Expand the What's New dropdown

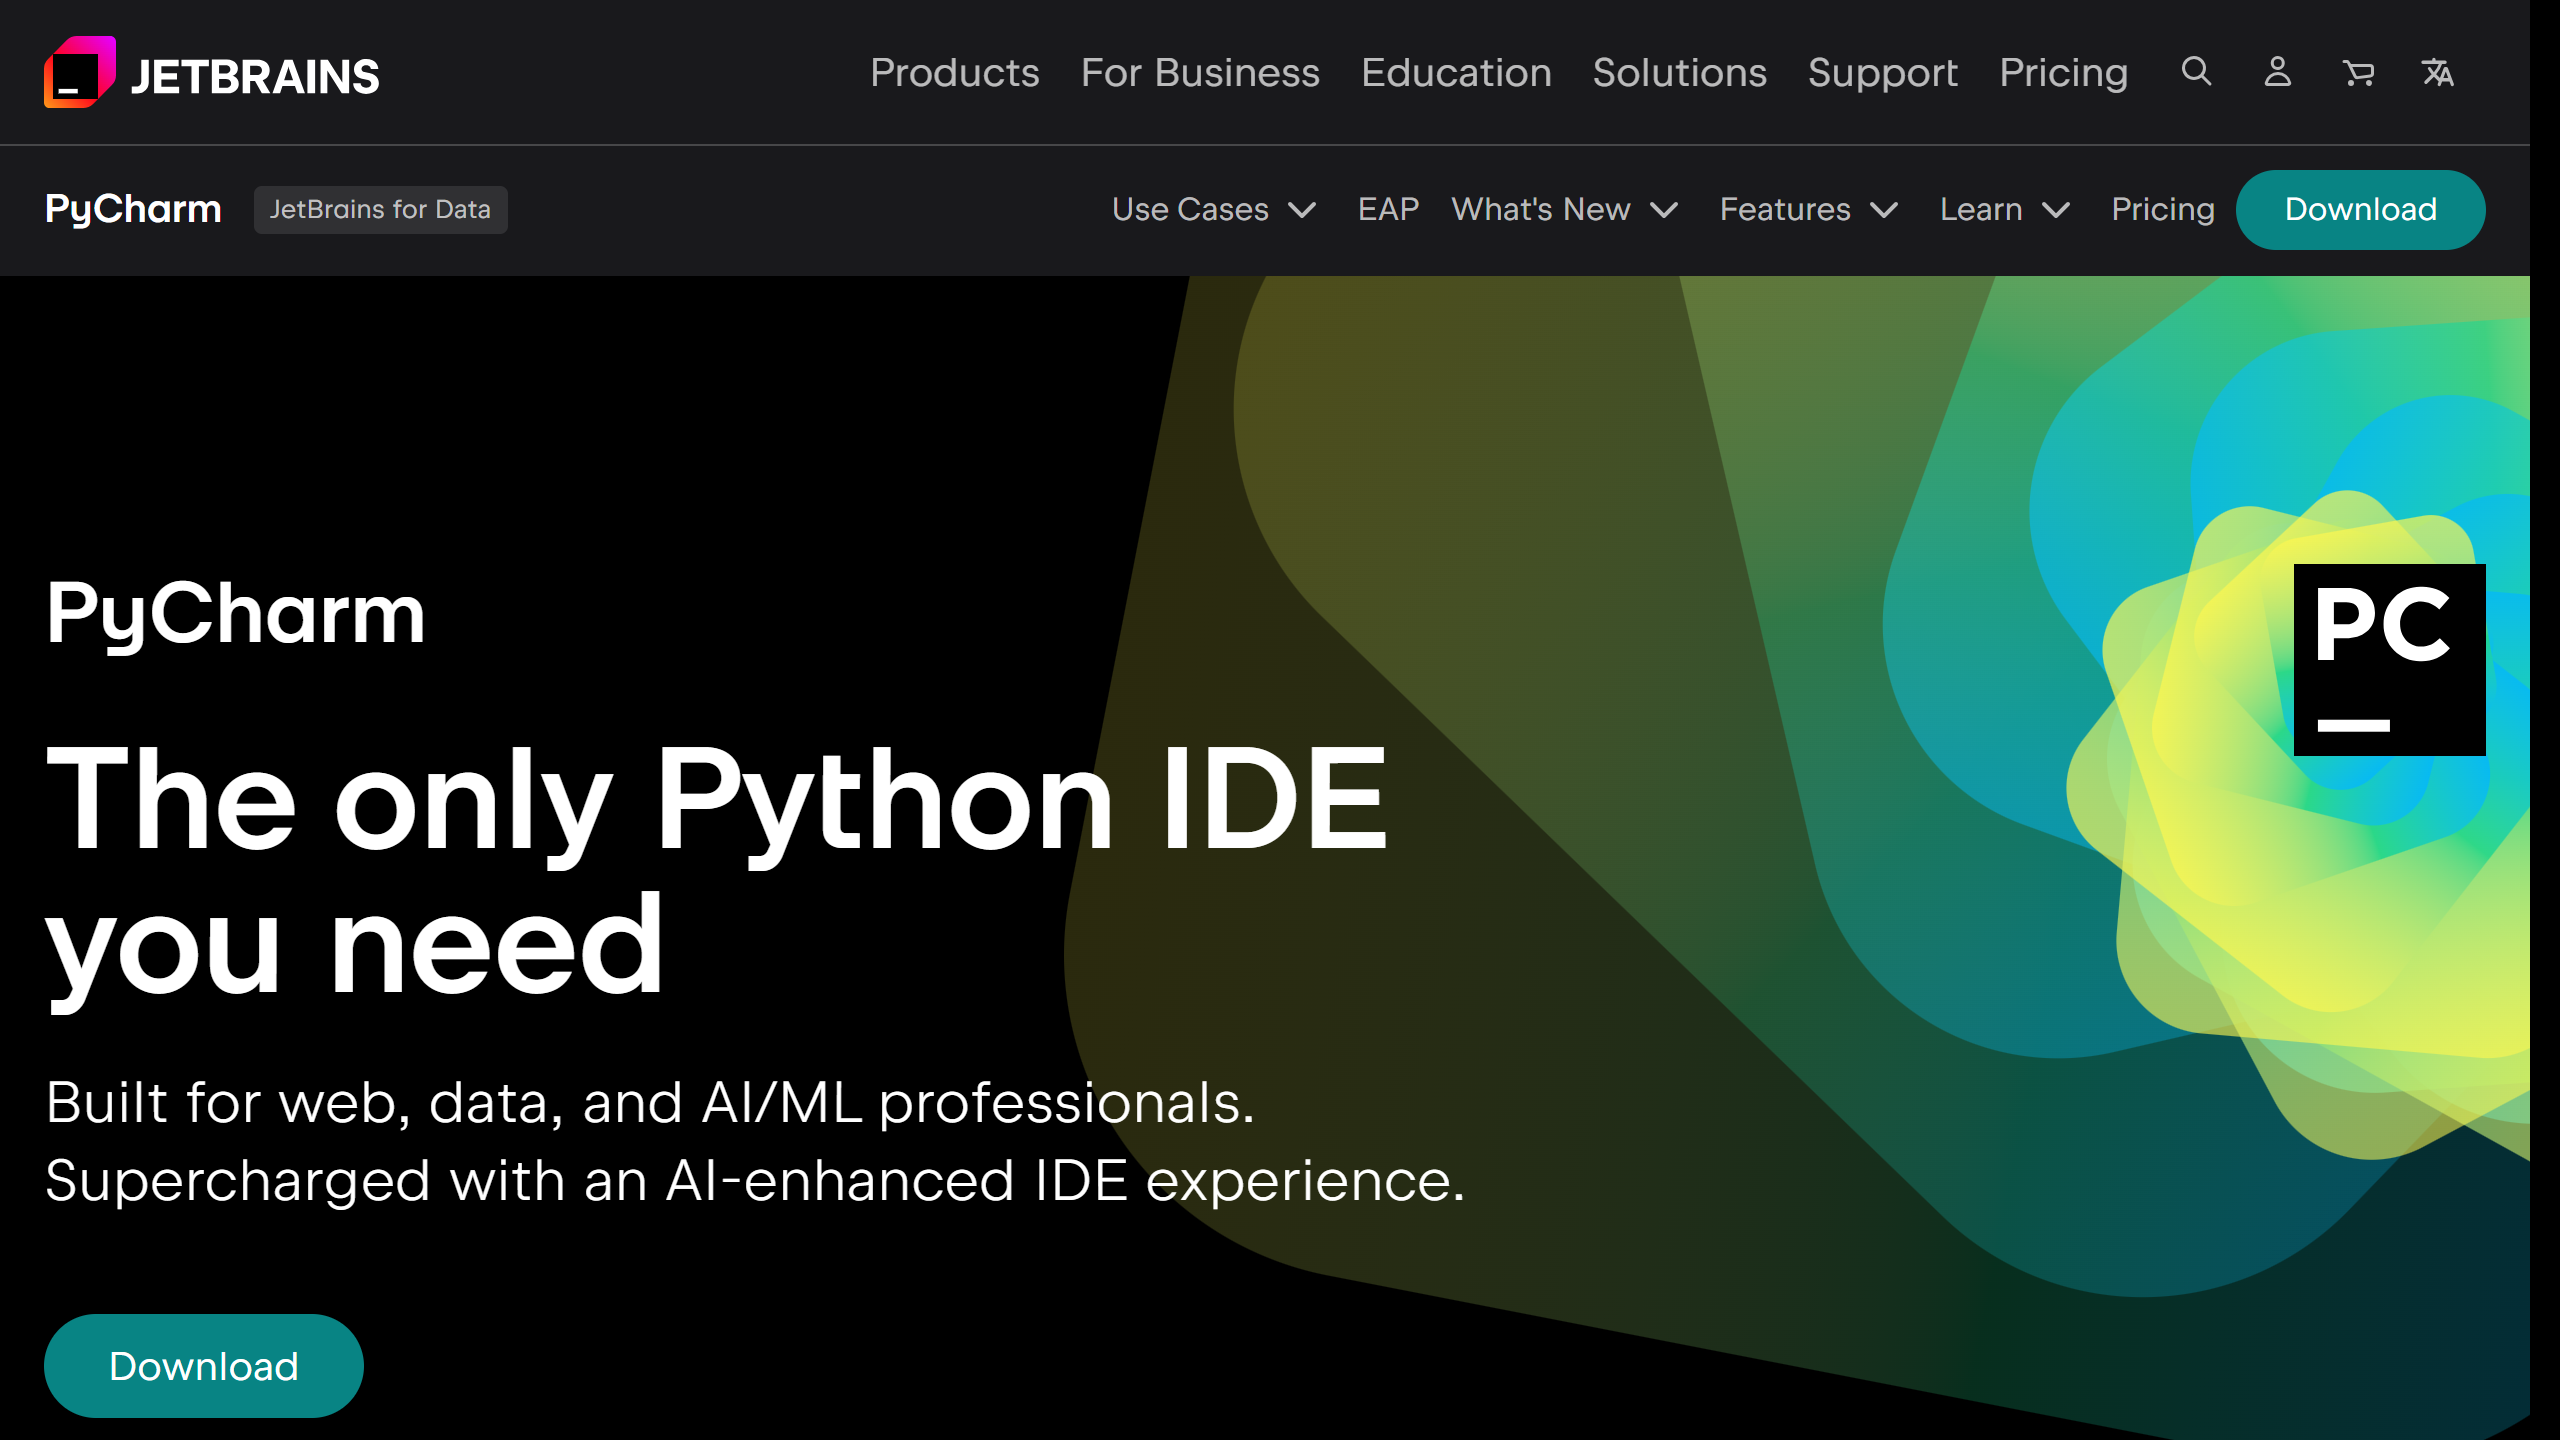pos(1565,209)
